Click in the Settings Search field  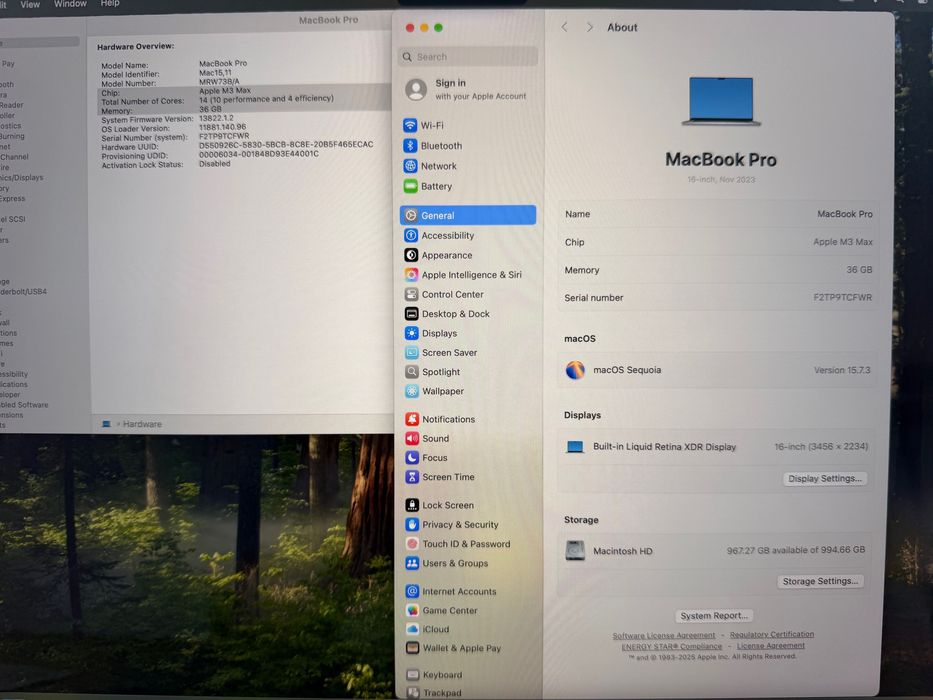[468, 57]
